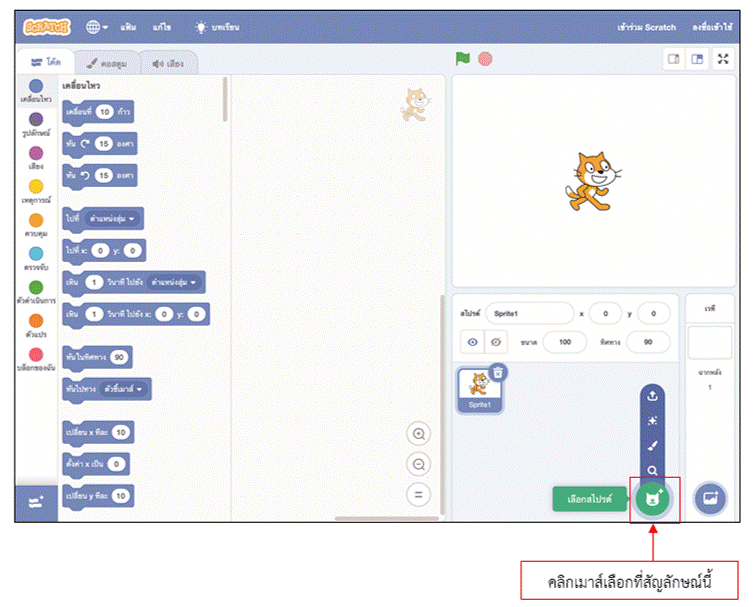Screen dimensions: 755x607
Task: Click the add extension button at bottom-left
Action: 36,502
